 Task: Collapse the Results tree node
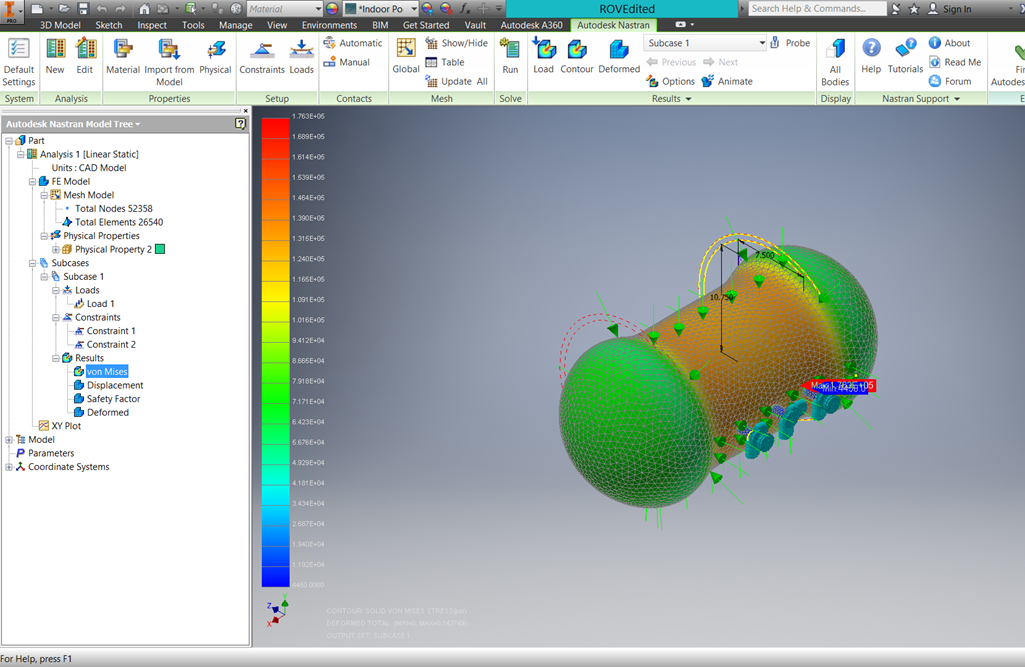coord(56,358)
